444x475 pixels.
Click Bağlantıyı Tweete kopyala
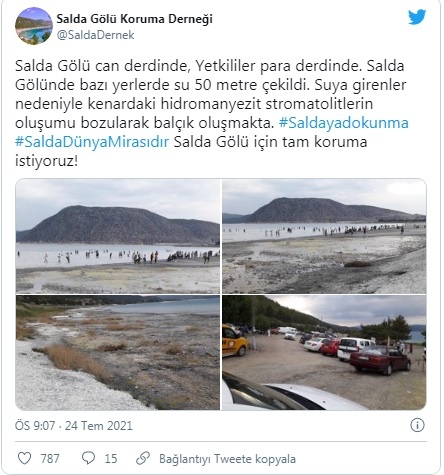[227, 459]
